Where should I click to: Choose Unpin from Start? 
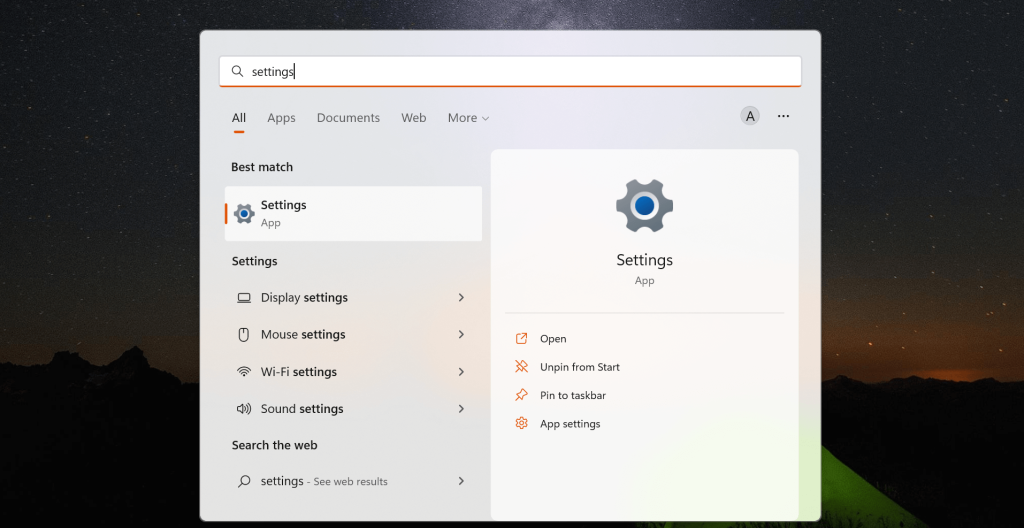pyautogui.click(x=580, y=367)
